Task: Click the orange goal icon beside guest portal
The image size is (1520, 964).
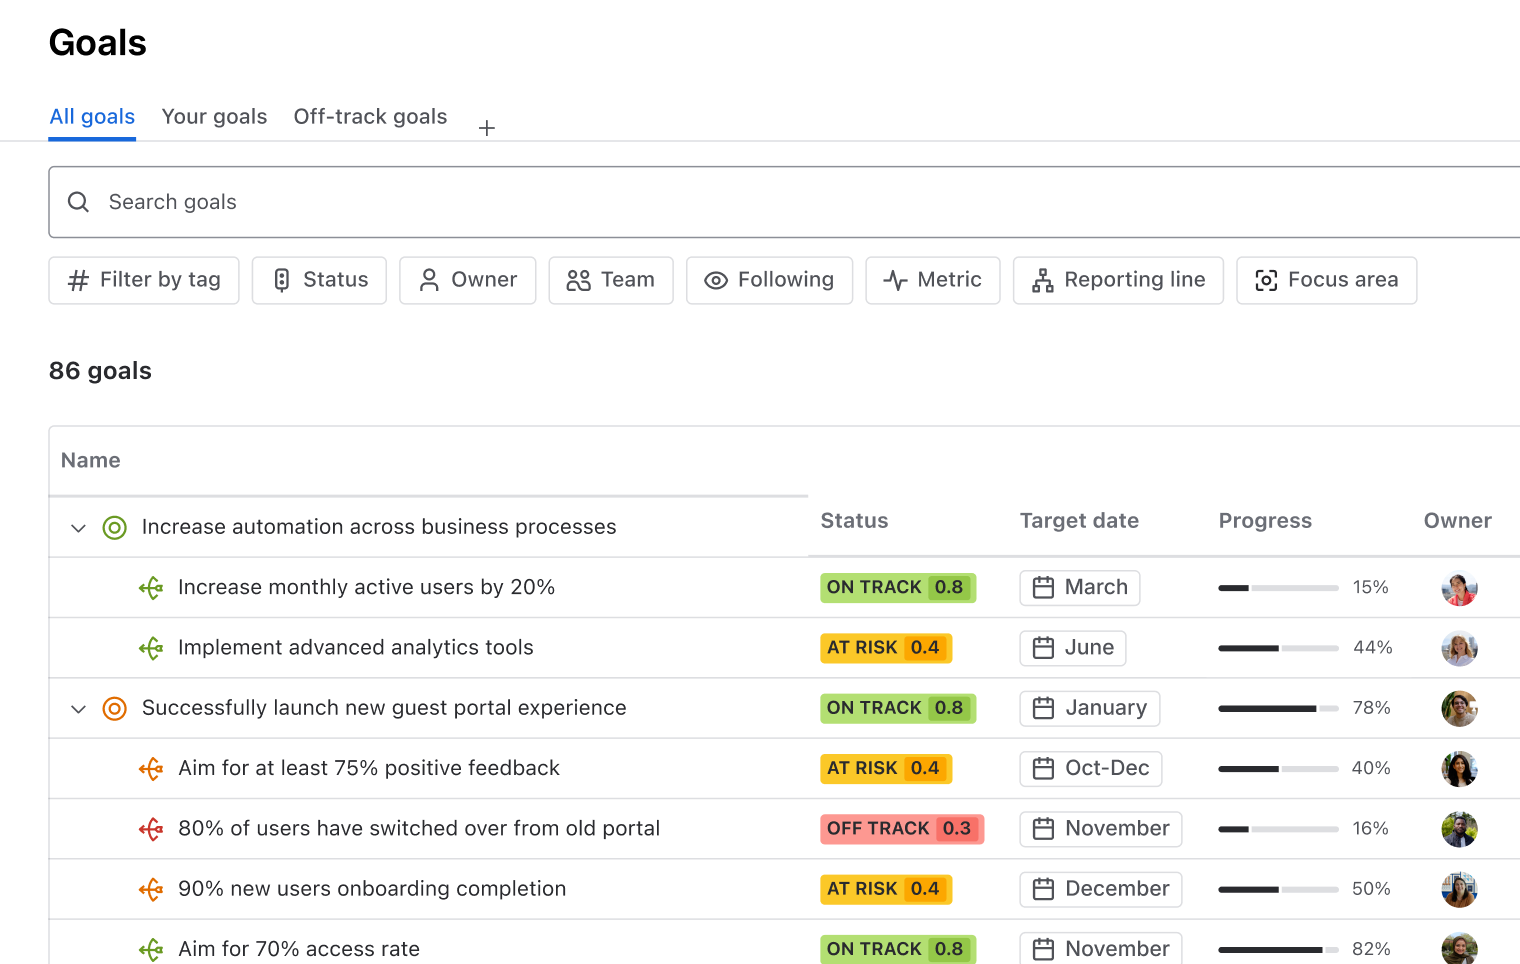Action: tap(115, 709)
